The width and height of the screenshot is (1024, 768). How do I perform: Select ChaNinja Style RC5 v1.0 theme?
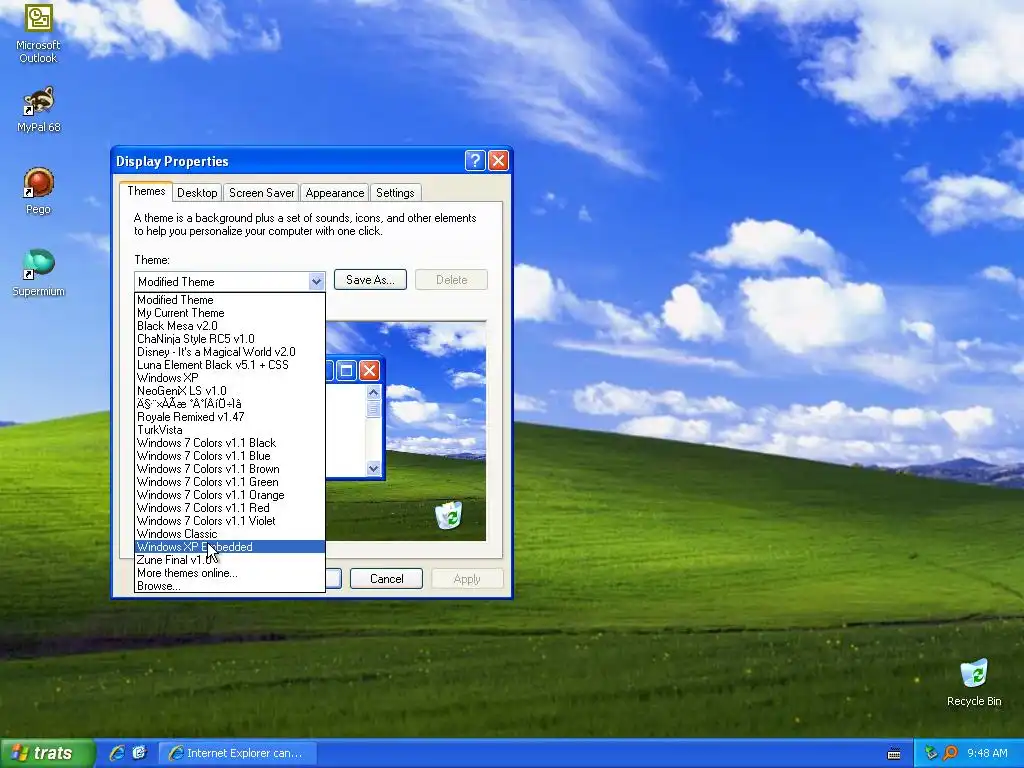tap(229, 339)
